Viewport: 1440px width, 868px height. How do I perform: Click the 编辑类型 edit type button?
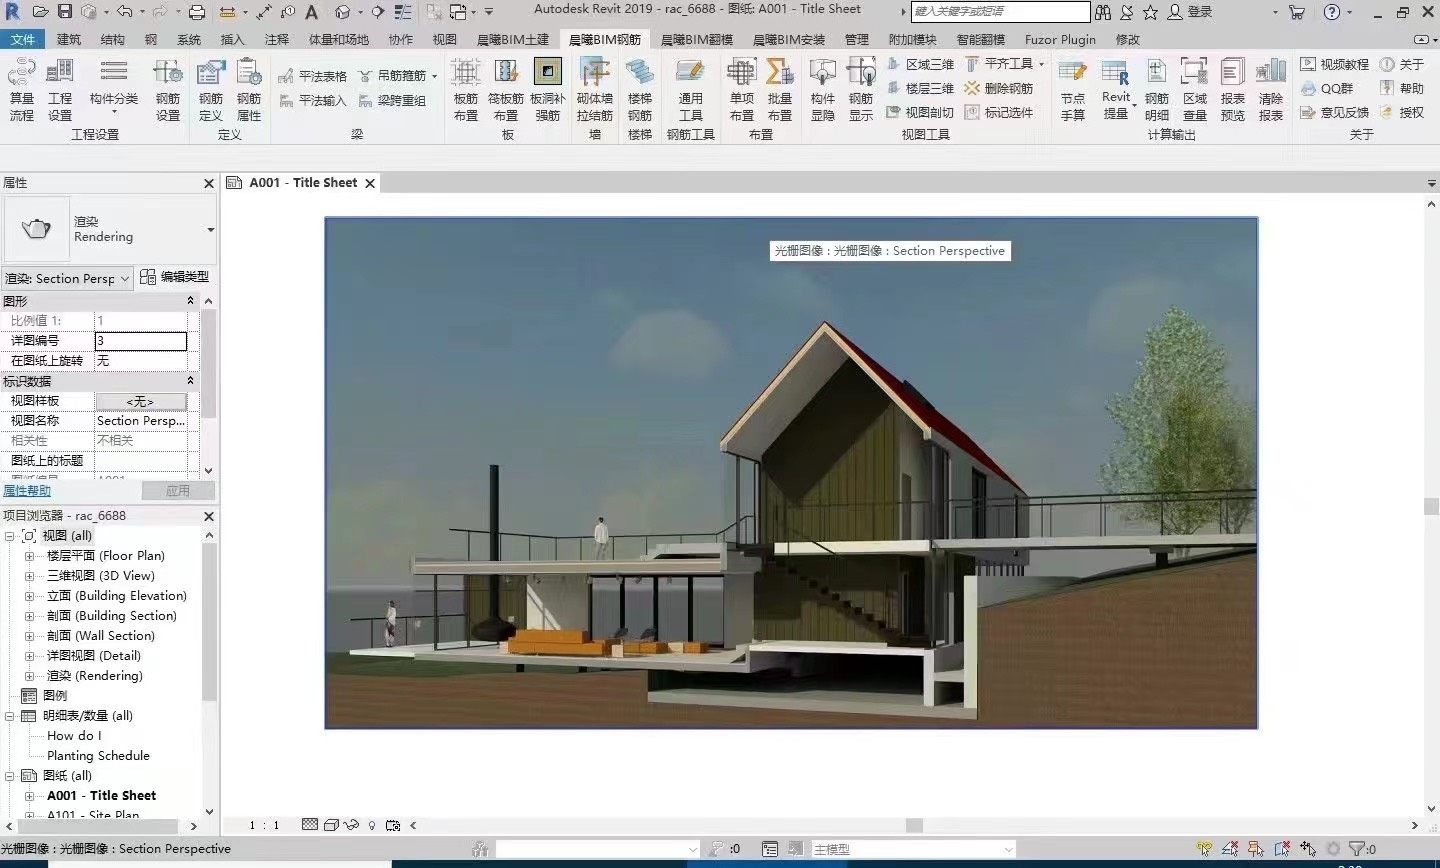pos(175,277)
